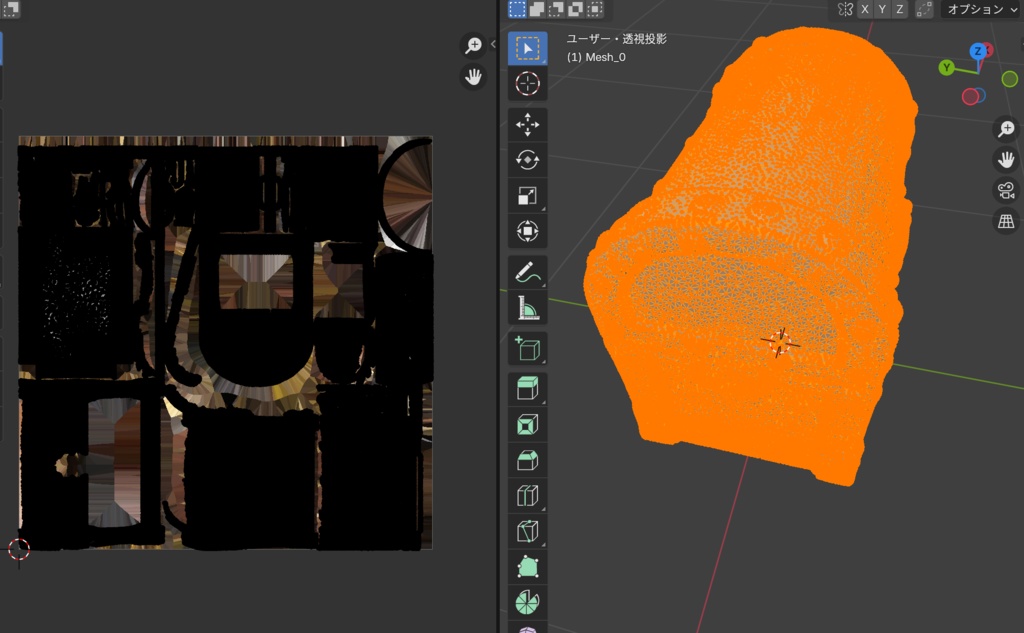Set selection mode to Subtract

pos(556,8)
